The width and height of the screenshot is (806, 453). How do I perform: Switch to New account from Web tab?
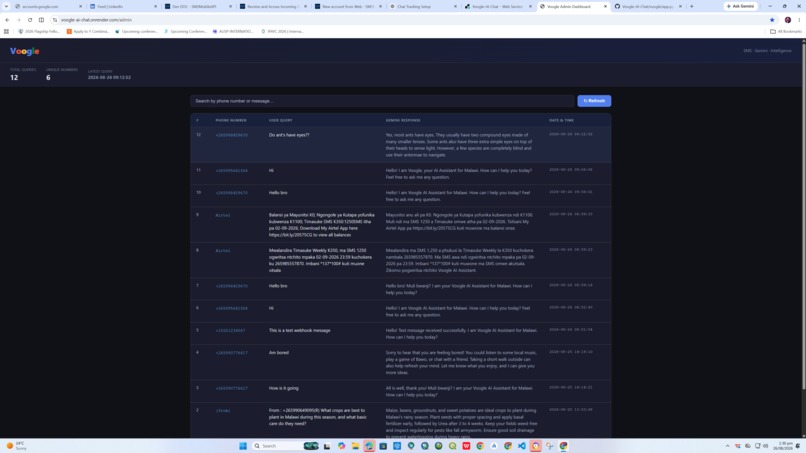pyautogui.click(x=346, y=6)
